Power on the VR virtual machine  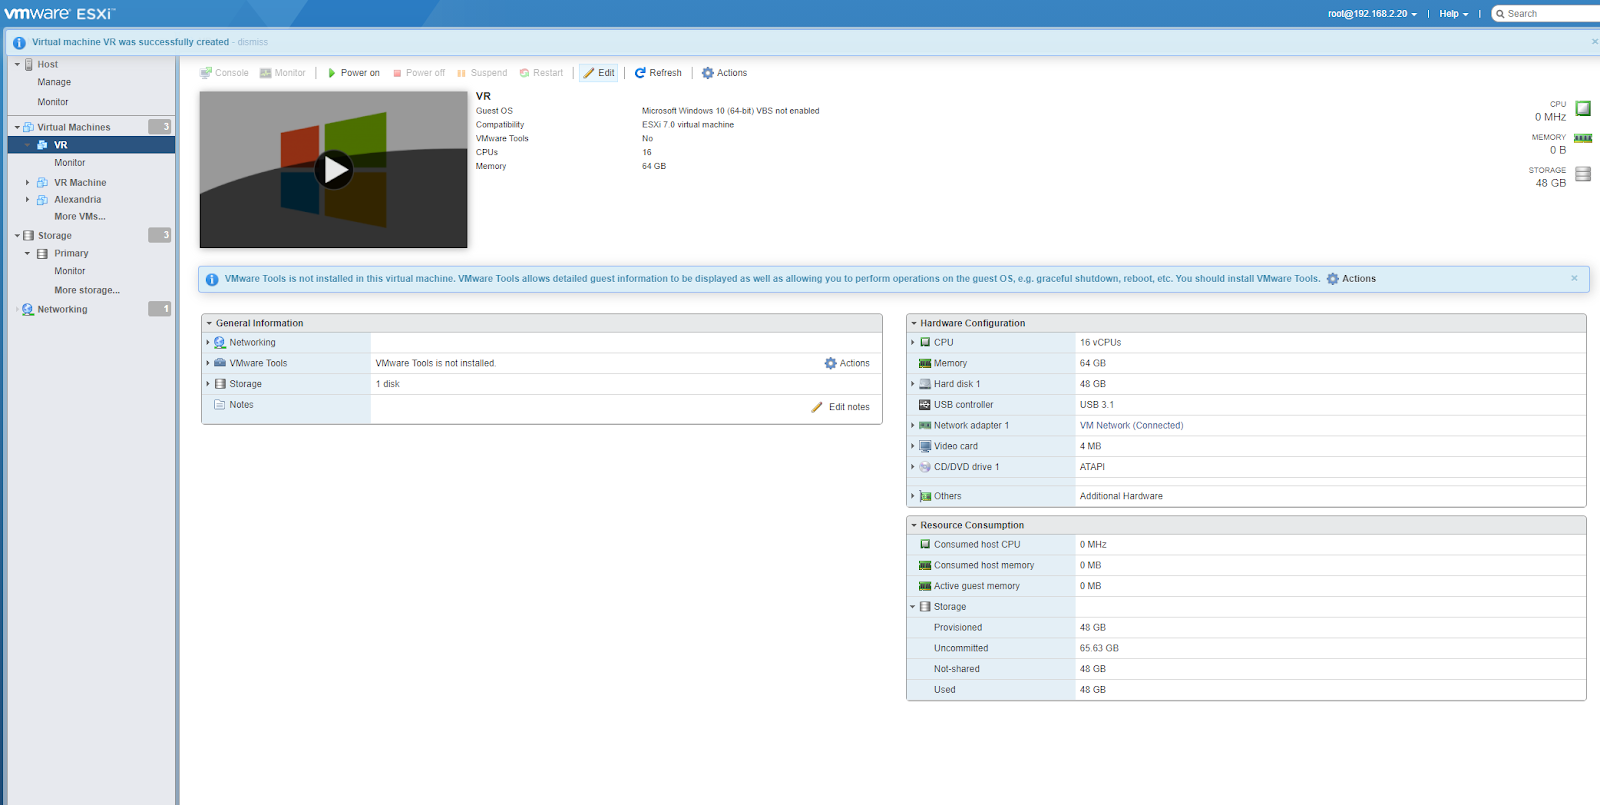point(354,73)
